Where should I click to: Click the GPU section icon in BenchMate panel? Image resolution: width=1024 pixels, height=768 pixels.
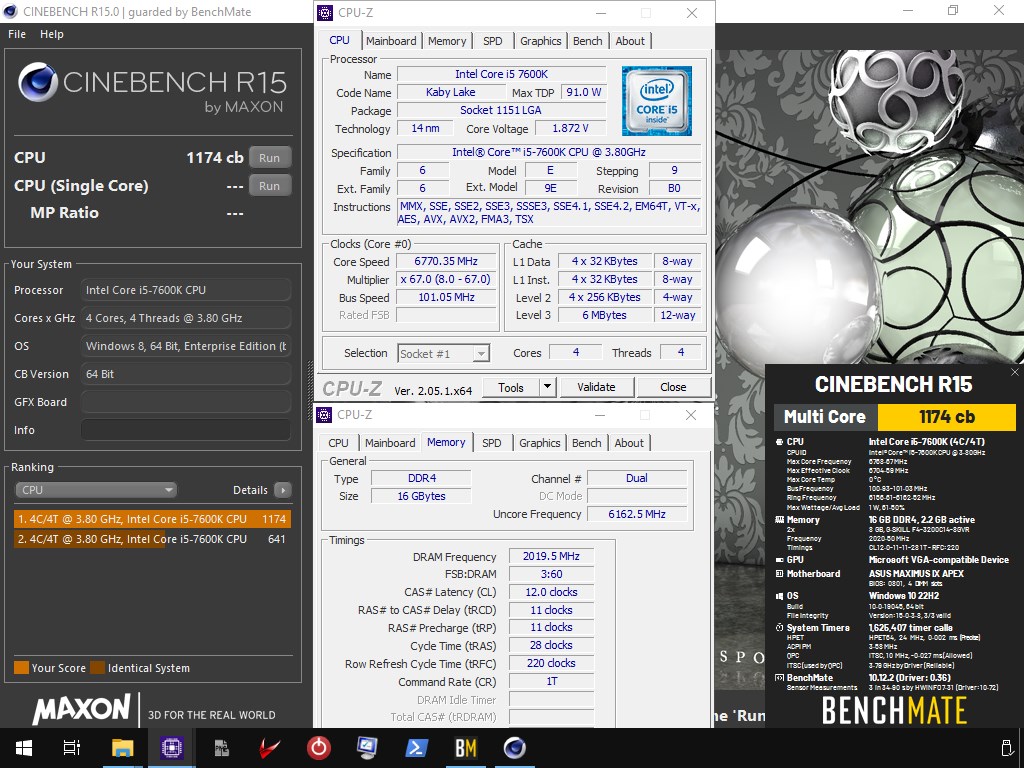tap(779, 560)
